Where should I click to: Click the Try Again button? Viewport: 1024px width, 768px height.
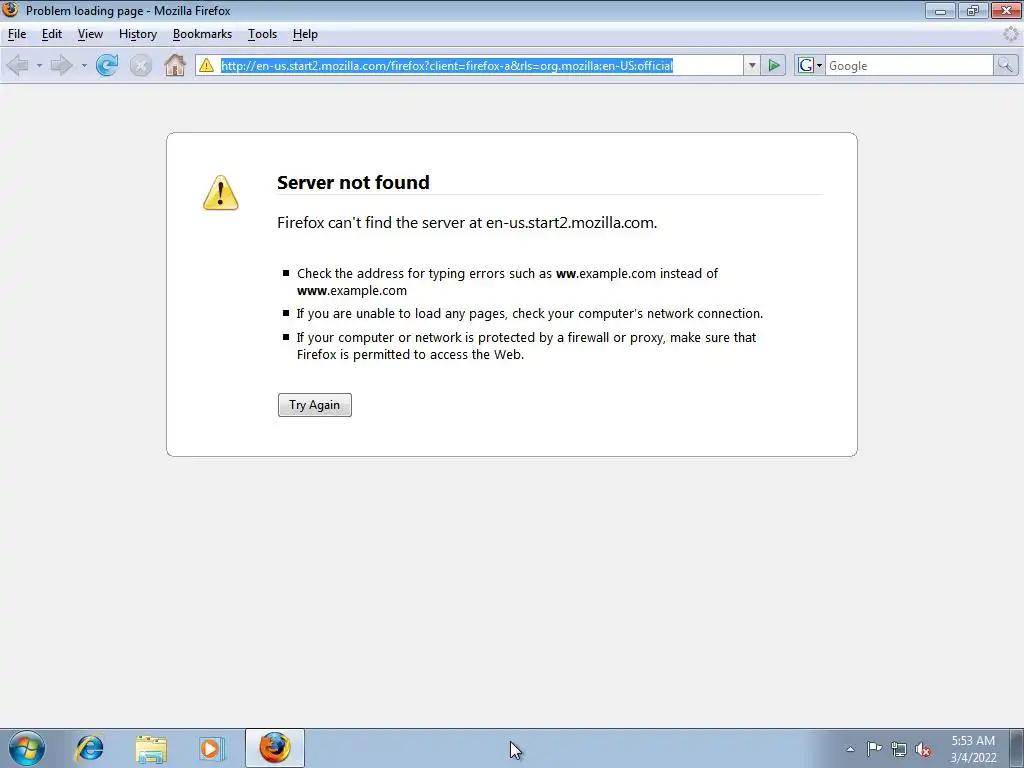click(x=315, y=405)
